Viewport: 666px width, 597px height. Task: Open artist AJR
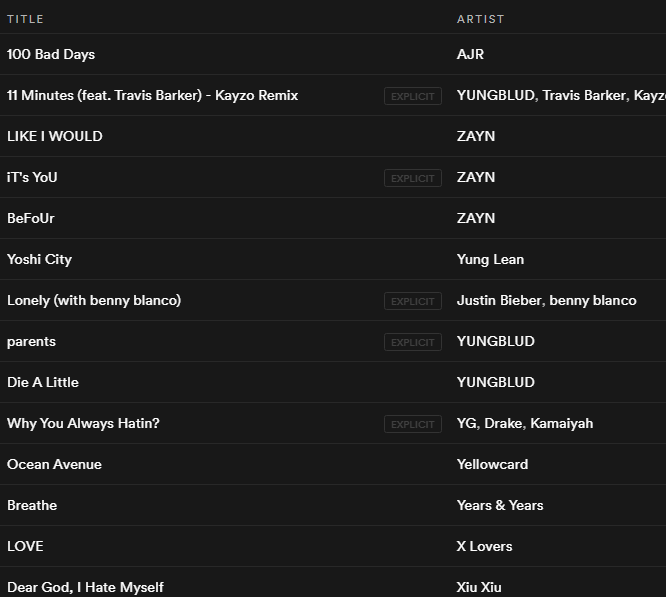pyautogui.click(x=470, y=54)
